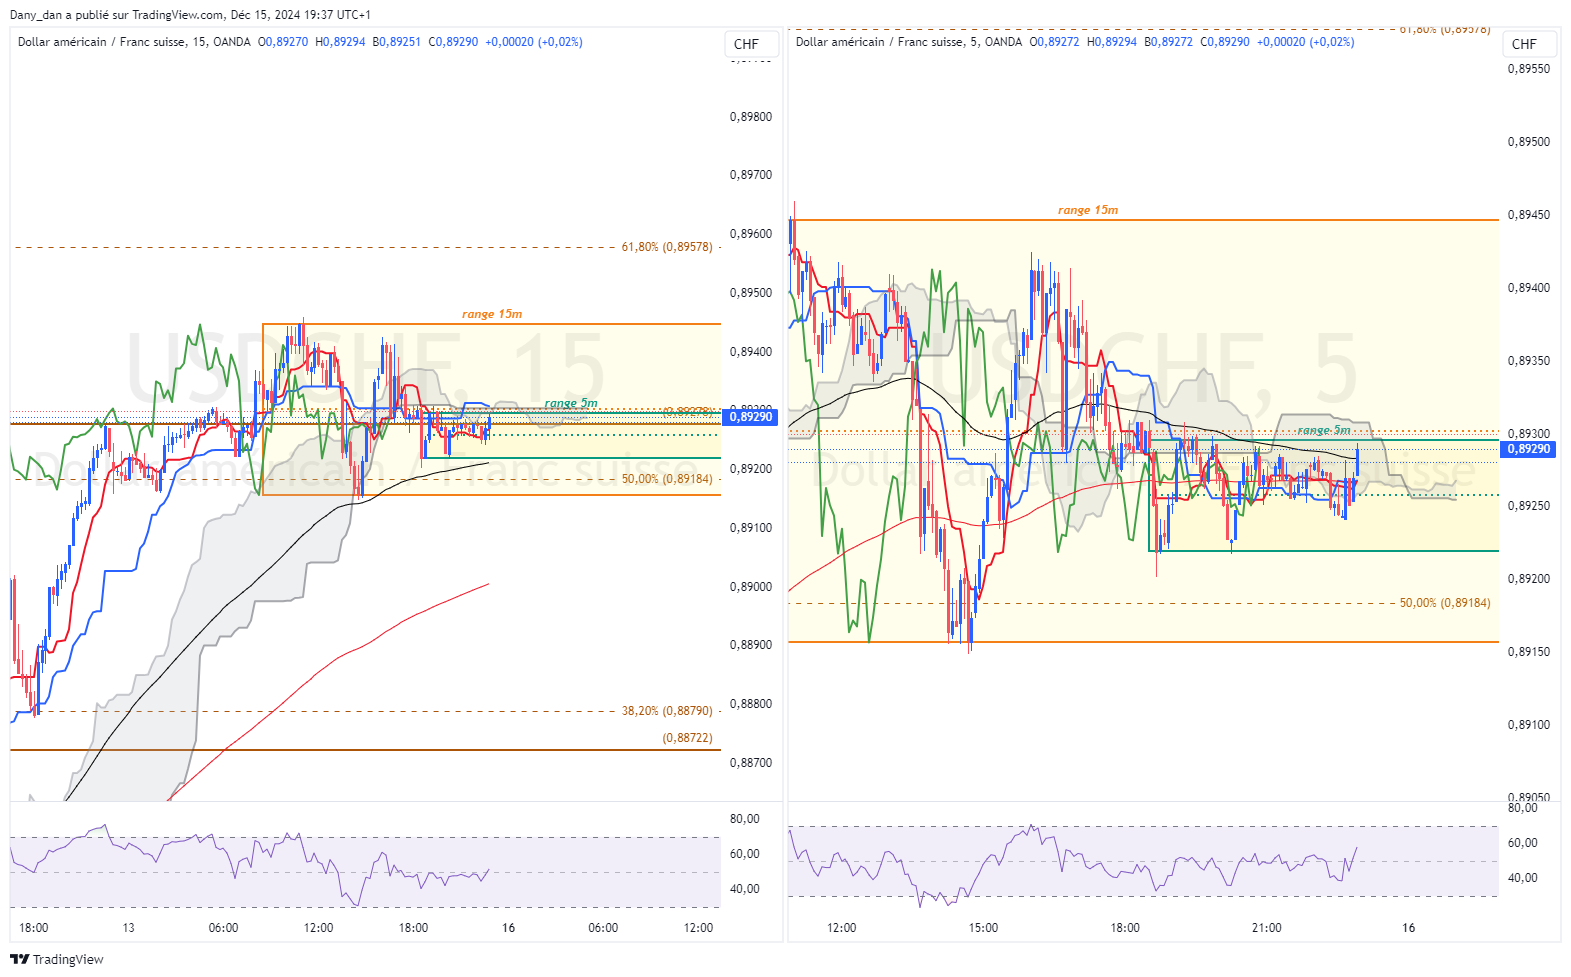The width and height of the screenshot is (1571, 977).
Task: Click the "Dany_dan a publié sur TradingView.com" header text
Action: tap(117, 15)
